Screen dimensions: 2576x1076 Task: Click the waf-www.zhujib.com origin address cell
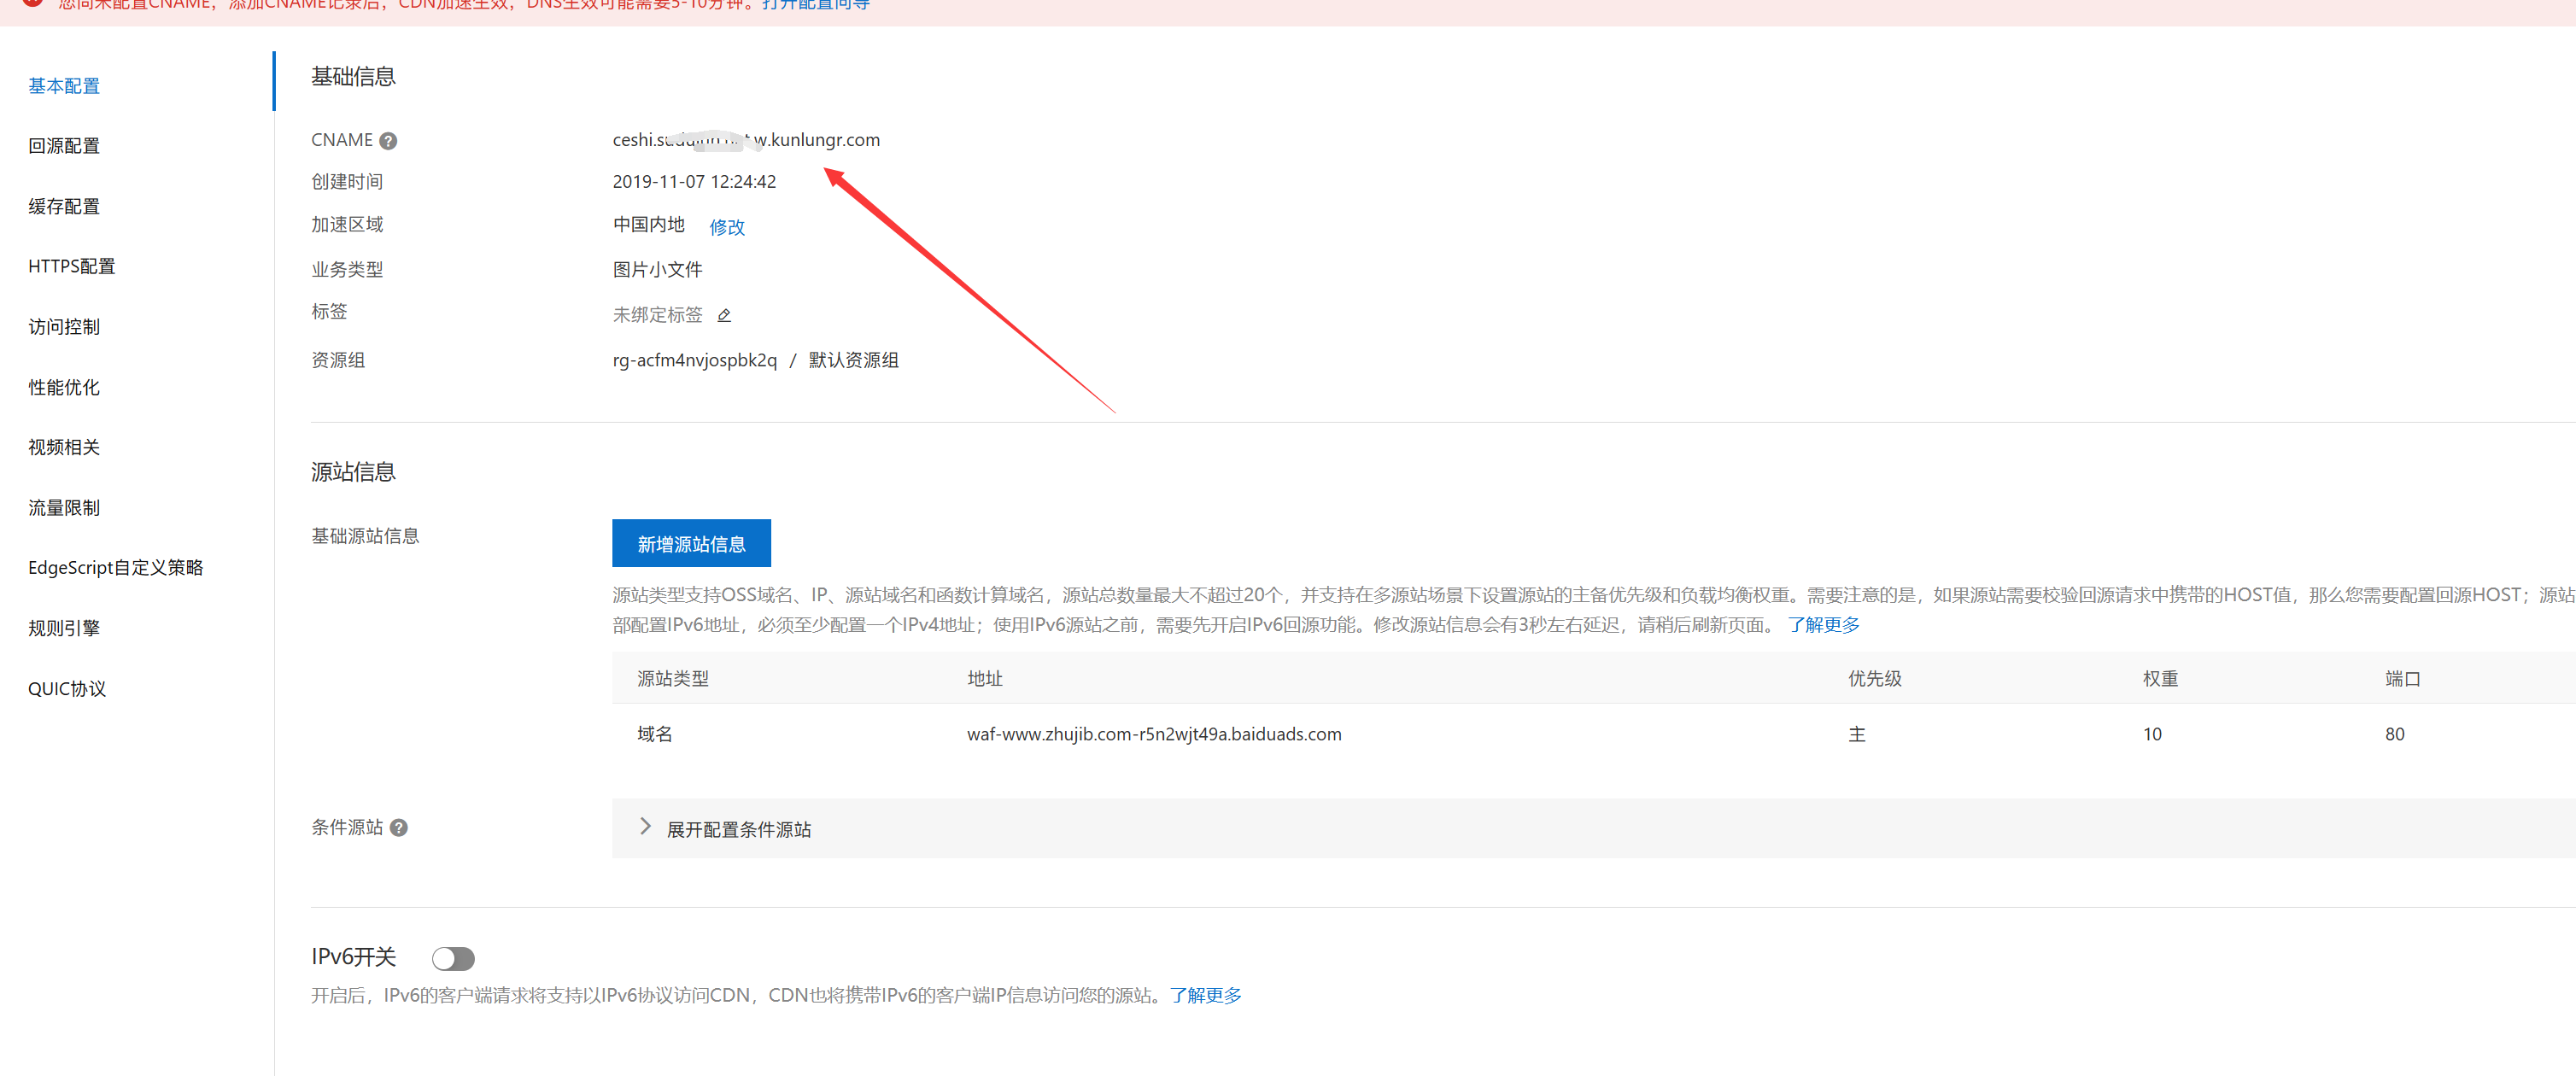pos(1154,734)
